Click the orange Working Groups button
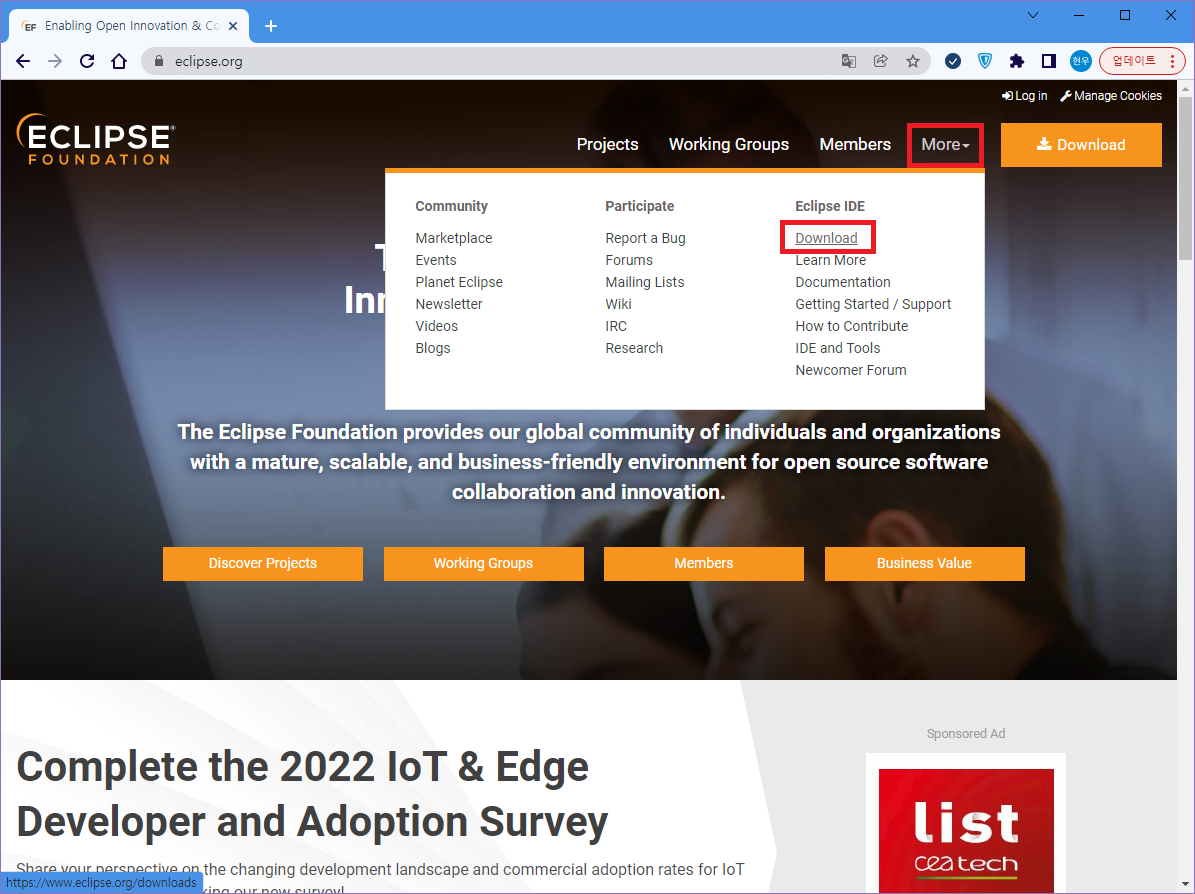Image resolution: width=1195 pixels, height=894 pixels. (x=483, y=563)
